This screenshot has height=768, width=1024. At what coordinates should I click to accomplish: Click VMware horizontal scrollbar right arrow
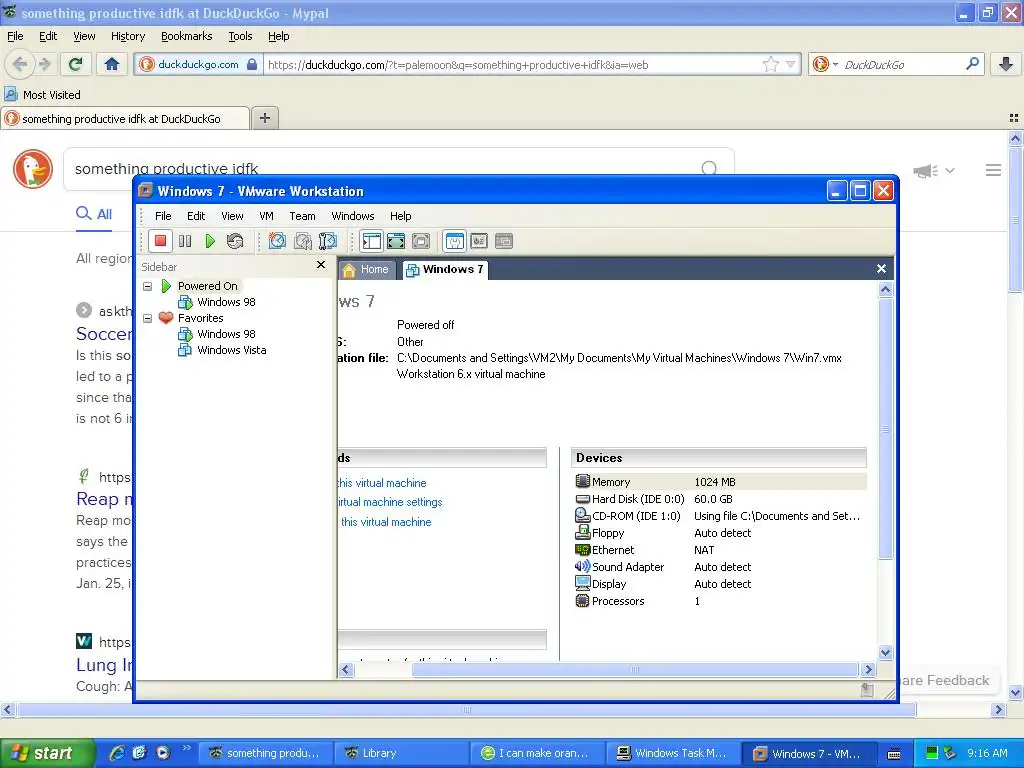[868, 669]
